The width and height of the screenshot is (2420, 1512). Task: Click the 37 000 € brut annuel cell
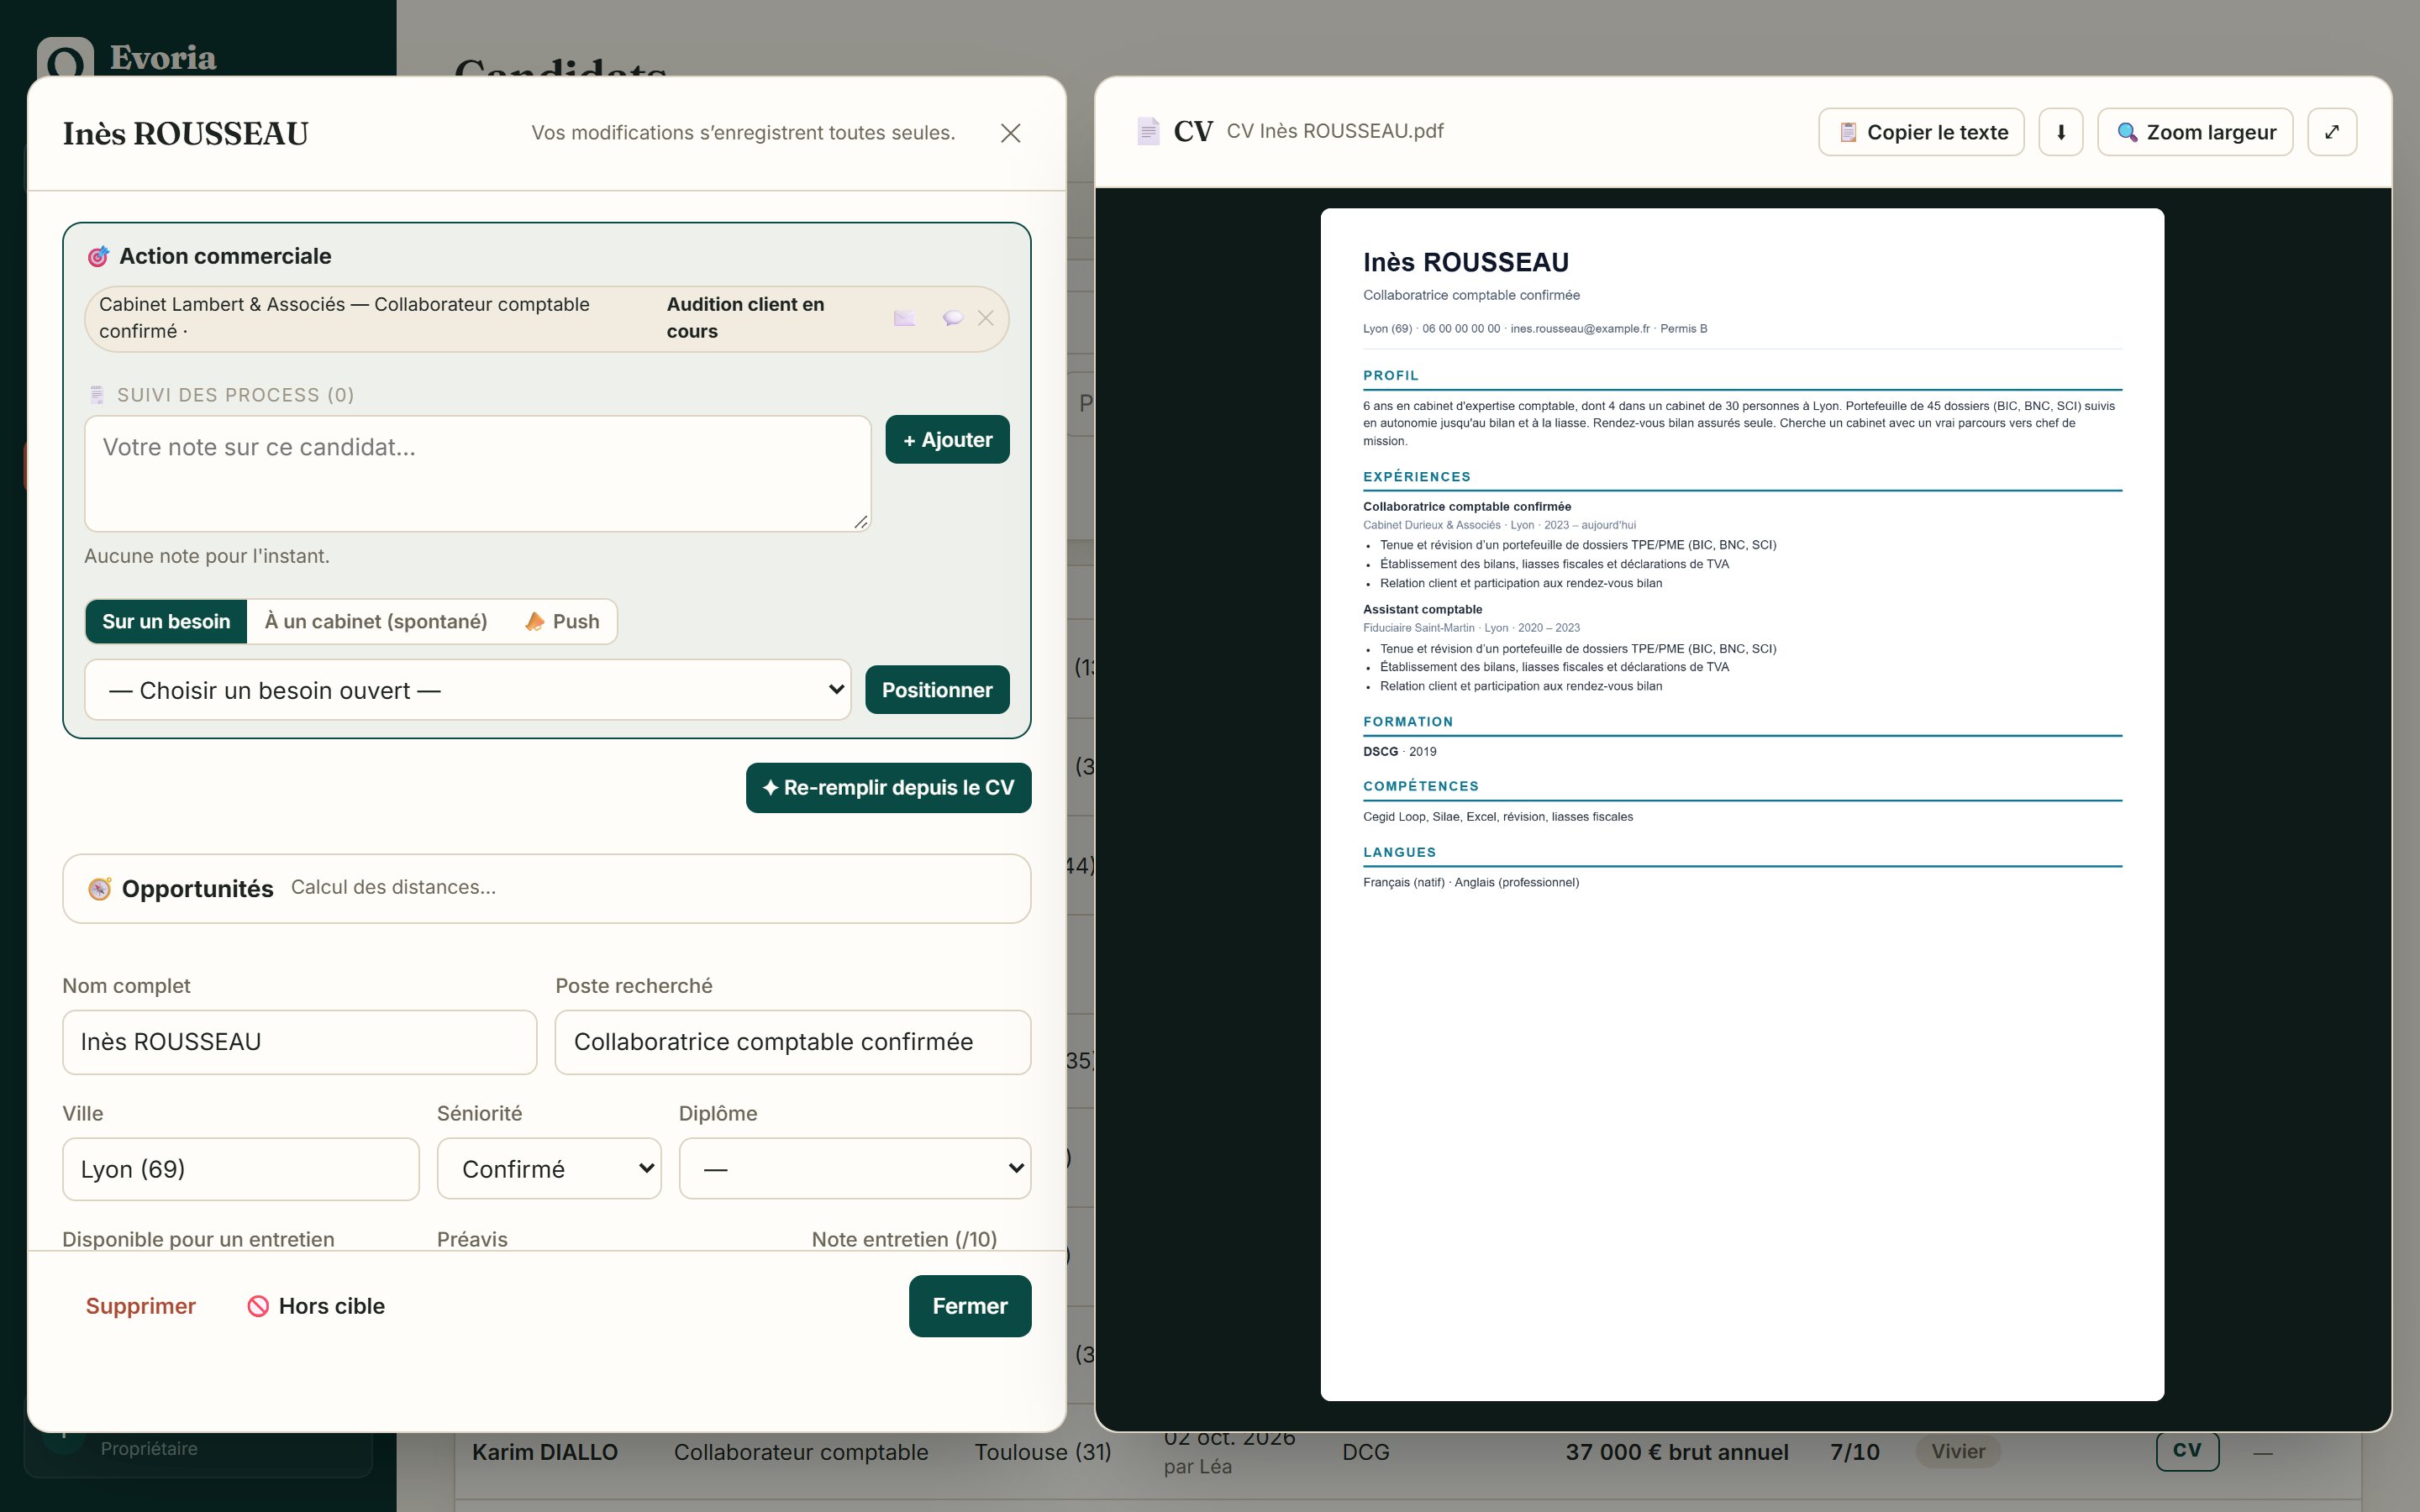(1677, 1452)
